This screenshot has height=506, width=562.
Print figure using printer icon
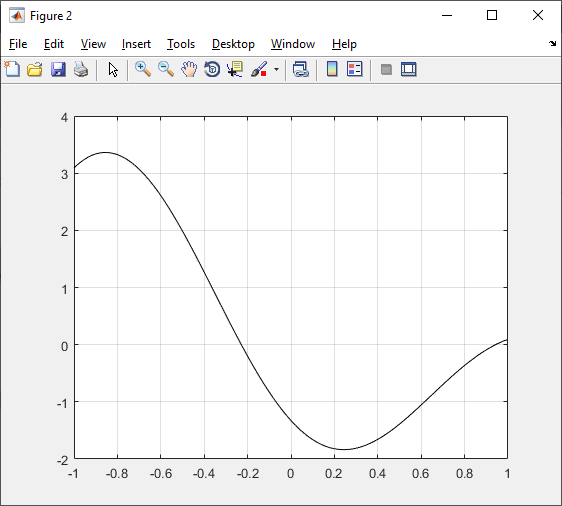[x=81, y=69]
